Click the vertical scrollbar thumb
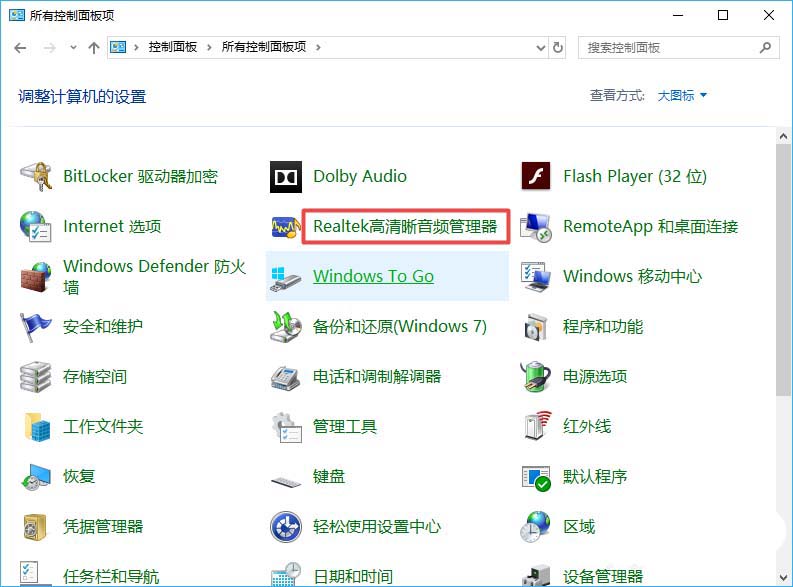Image resolution: width=793 pixels, height=587 pixels. coord(783,270)
